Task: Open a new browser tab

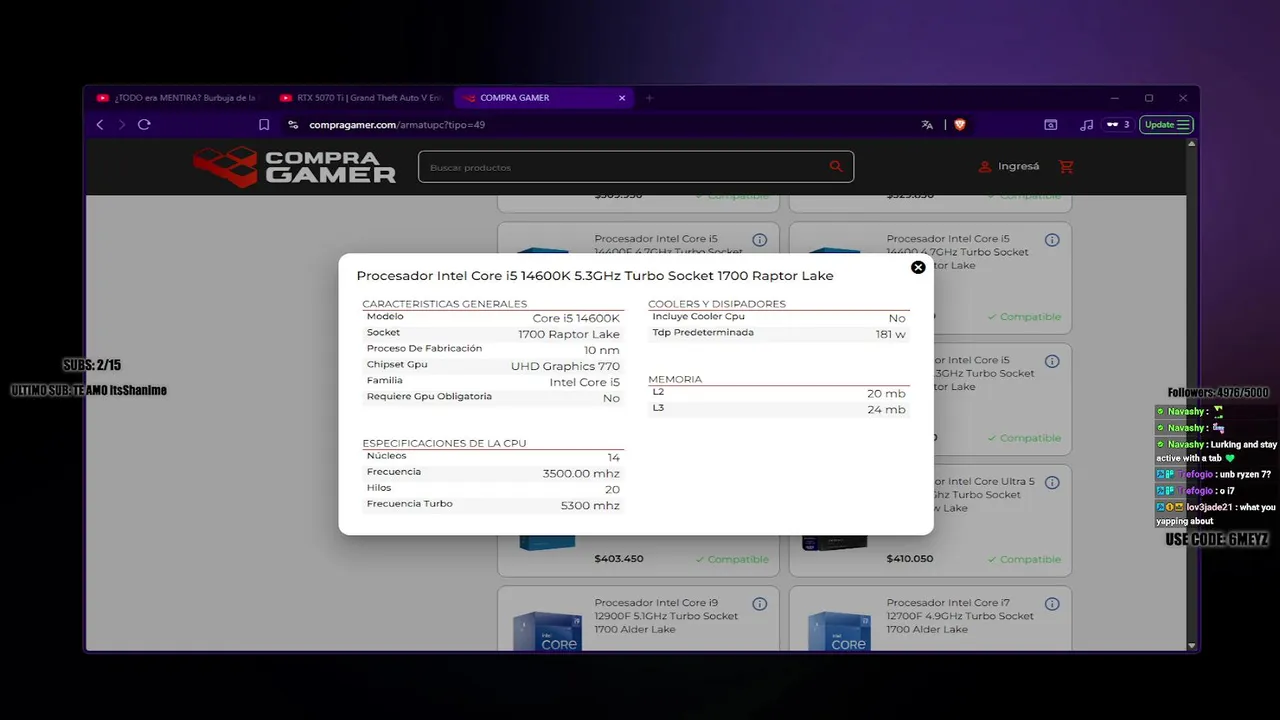Action: pos(649,98)
